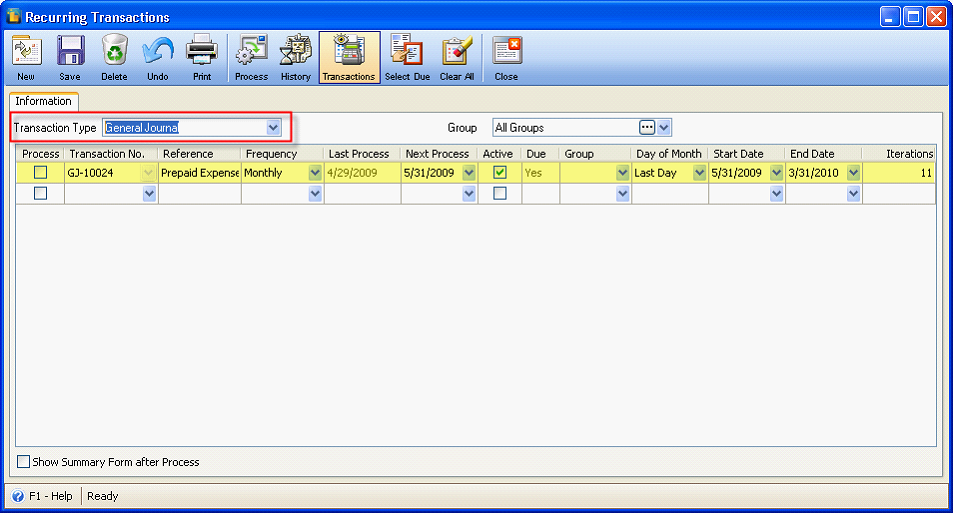Click the Due cell showing Yes
The width and height of the screenshot is (954, 514).
click(x=540, y=173)
